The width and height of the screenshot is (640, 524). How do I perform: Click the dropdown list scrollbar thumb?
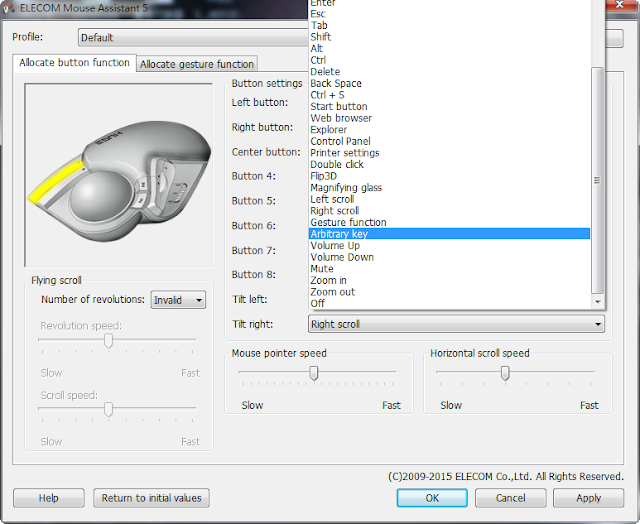(x=598, y=180)
